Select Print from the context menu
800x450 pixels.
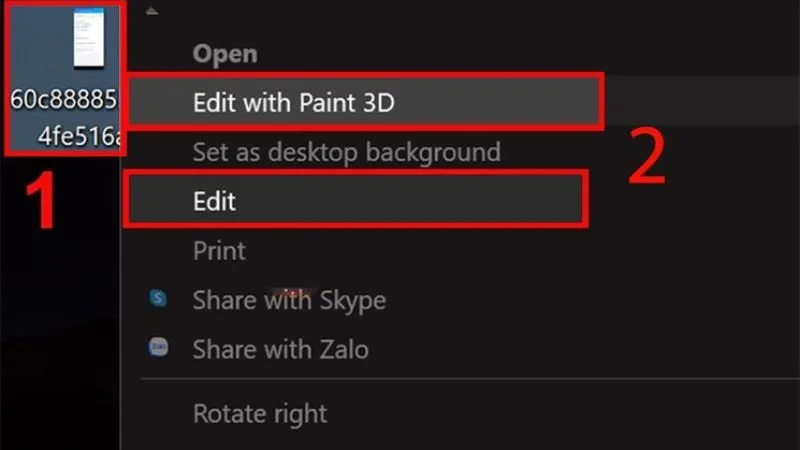pyautogui.click(x=219, y=251)
